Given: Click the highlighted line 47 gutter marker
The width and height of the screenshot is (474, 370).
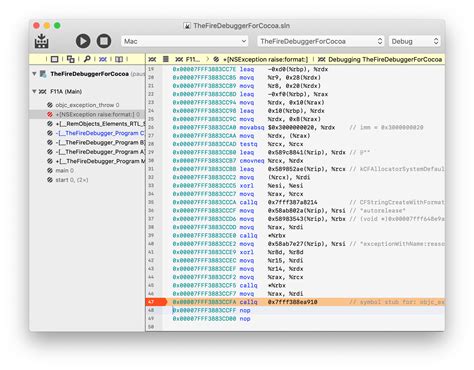Looking at the screenshot, I should pyautogui.click(x=156, y=302).
